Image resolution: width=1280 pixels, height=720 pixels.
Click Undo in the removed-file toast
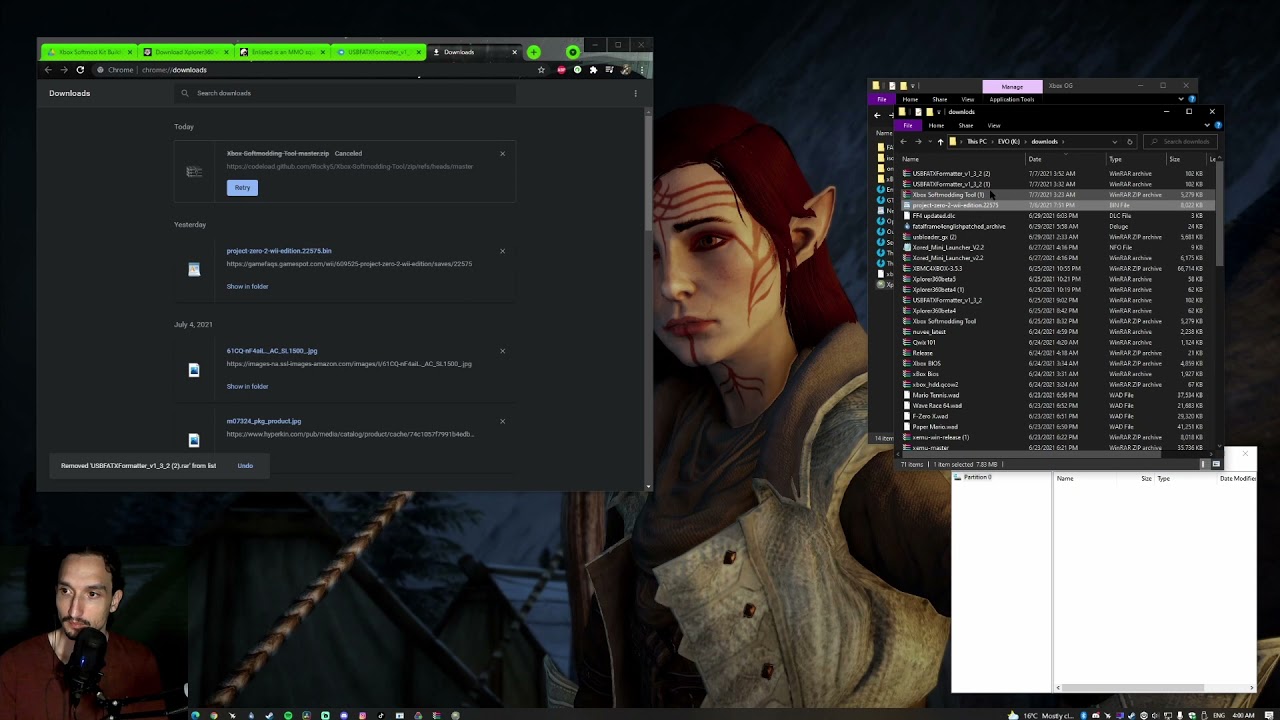pyautogui.click(x=245, y=465)
